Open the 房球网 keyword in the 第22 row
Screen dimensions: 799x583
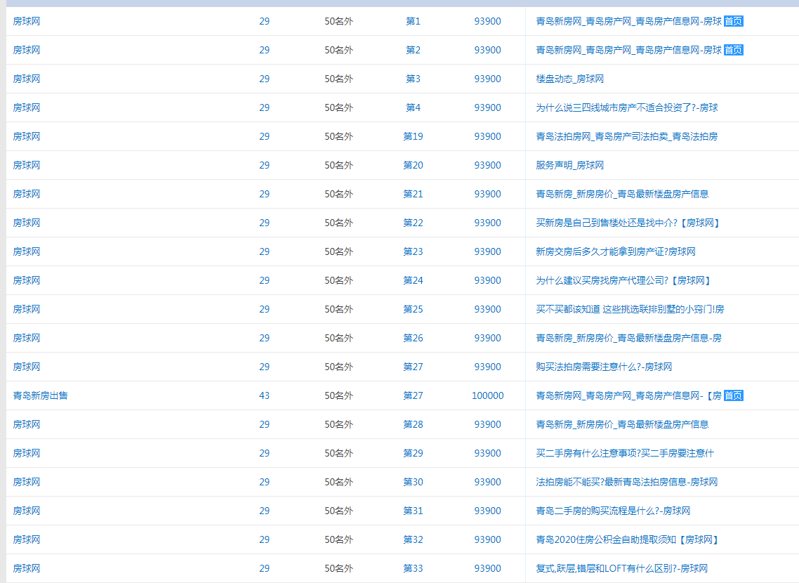[x=26, y=223]
